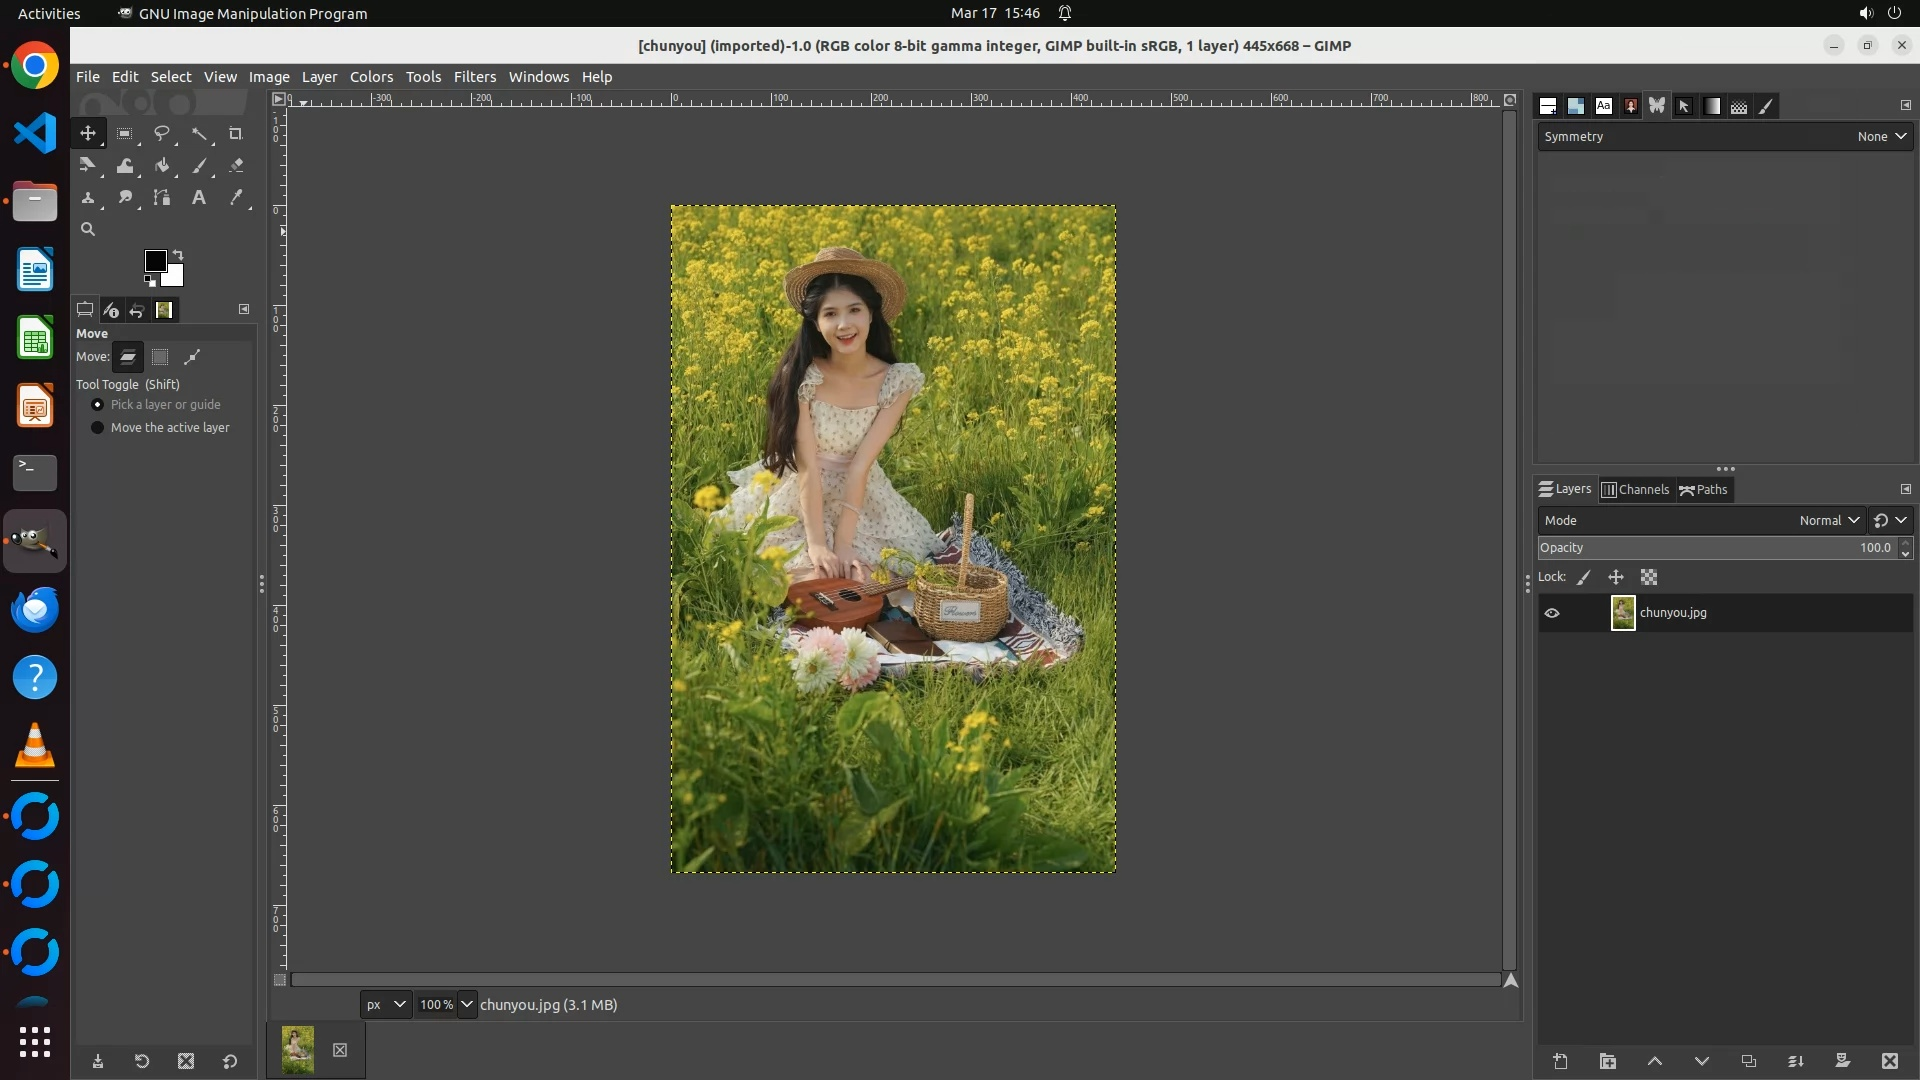Open the Filters menu
The image size is (1920, 1080).
[x=474, y=76]
